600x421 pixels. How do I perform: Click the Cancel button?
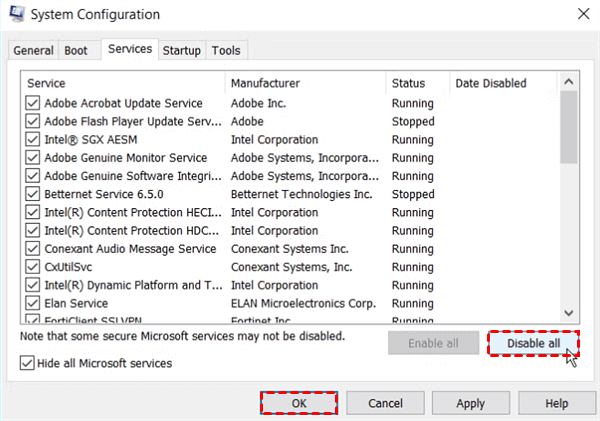pyautogui.click(x=385, y=403)
